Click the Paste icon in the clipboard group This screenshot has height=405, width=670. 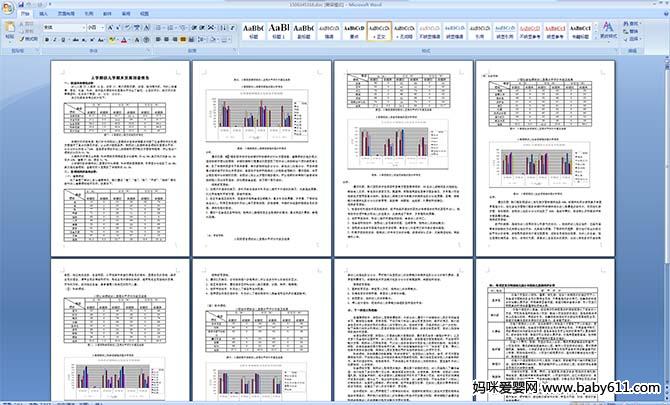click(10, 32)
